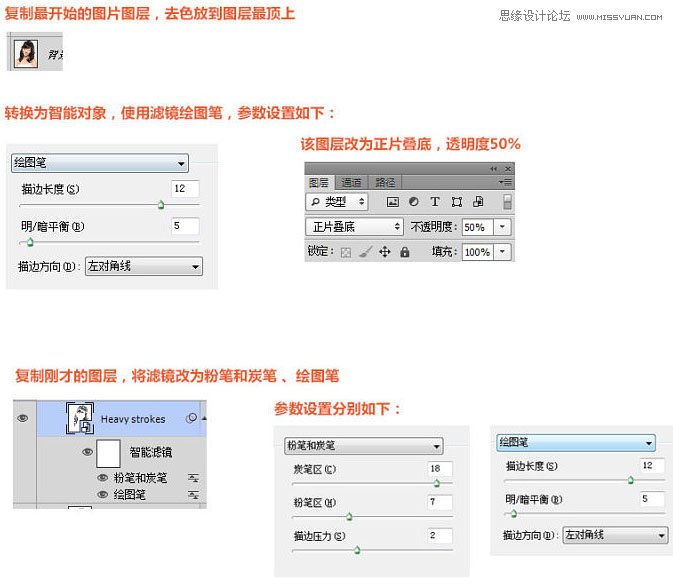Click blending options icon for 粉笔和炭笔 filter

tap(194, 478)
